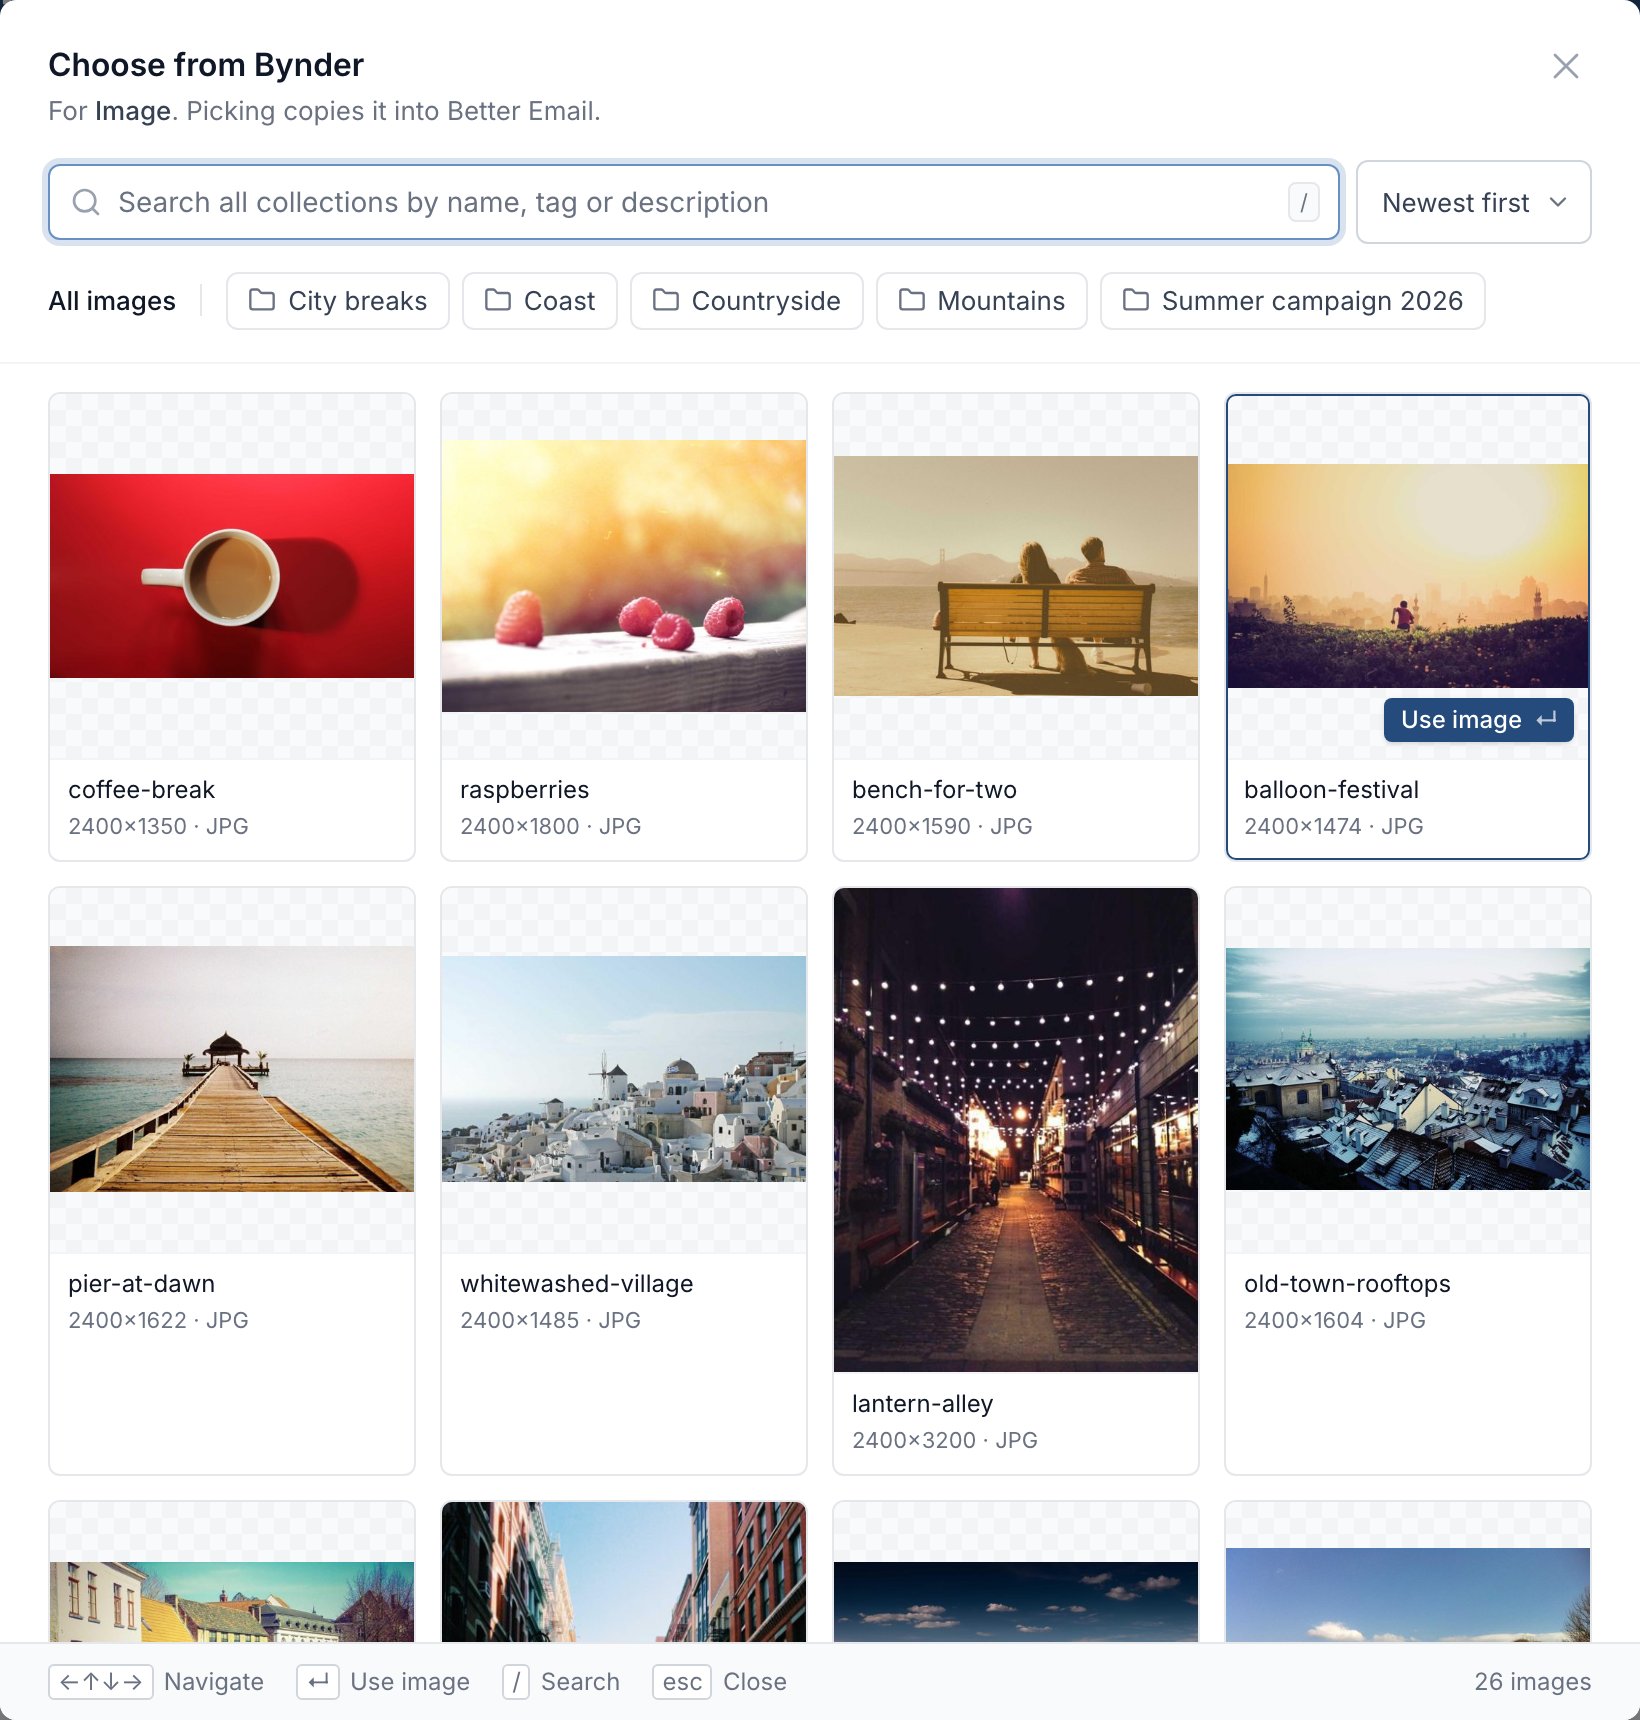Click the City breaks folder icon
1640x1720 pixels.
262,300
